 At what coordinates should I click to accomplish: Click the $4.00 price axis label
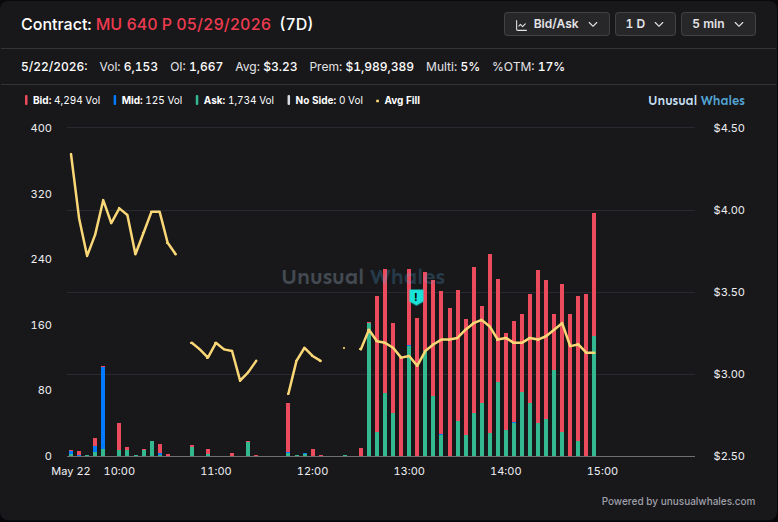pos(729,210)
